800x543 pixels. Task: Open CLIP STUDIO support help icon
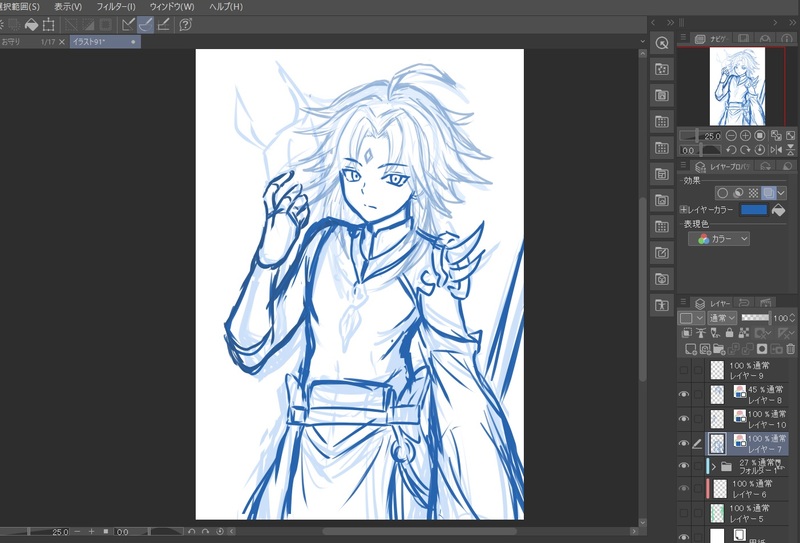(x=186, y=24)
